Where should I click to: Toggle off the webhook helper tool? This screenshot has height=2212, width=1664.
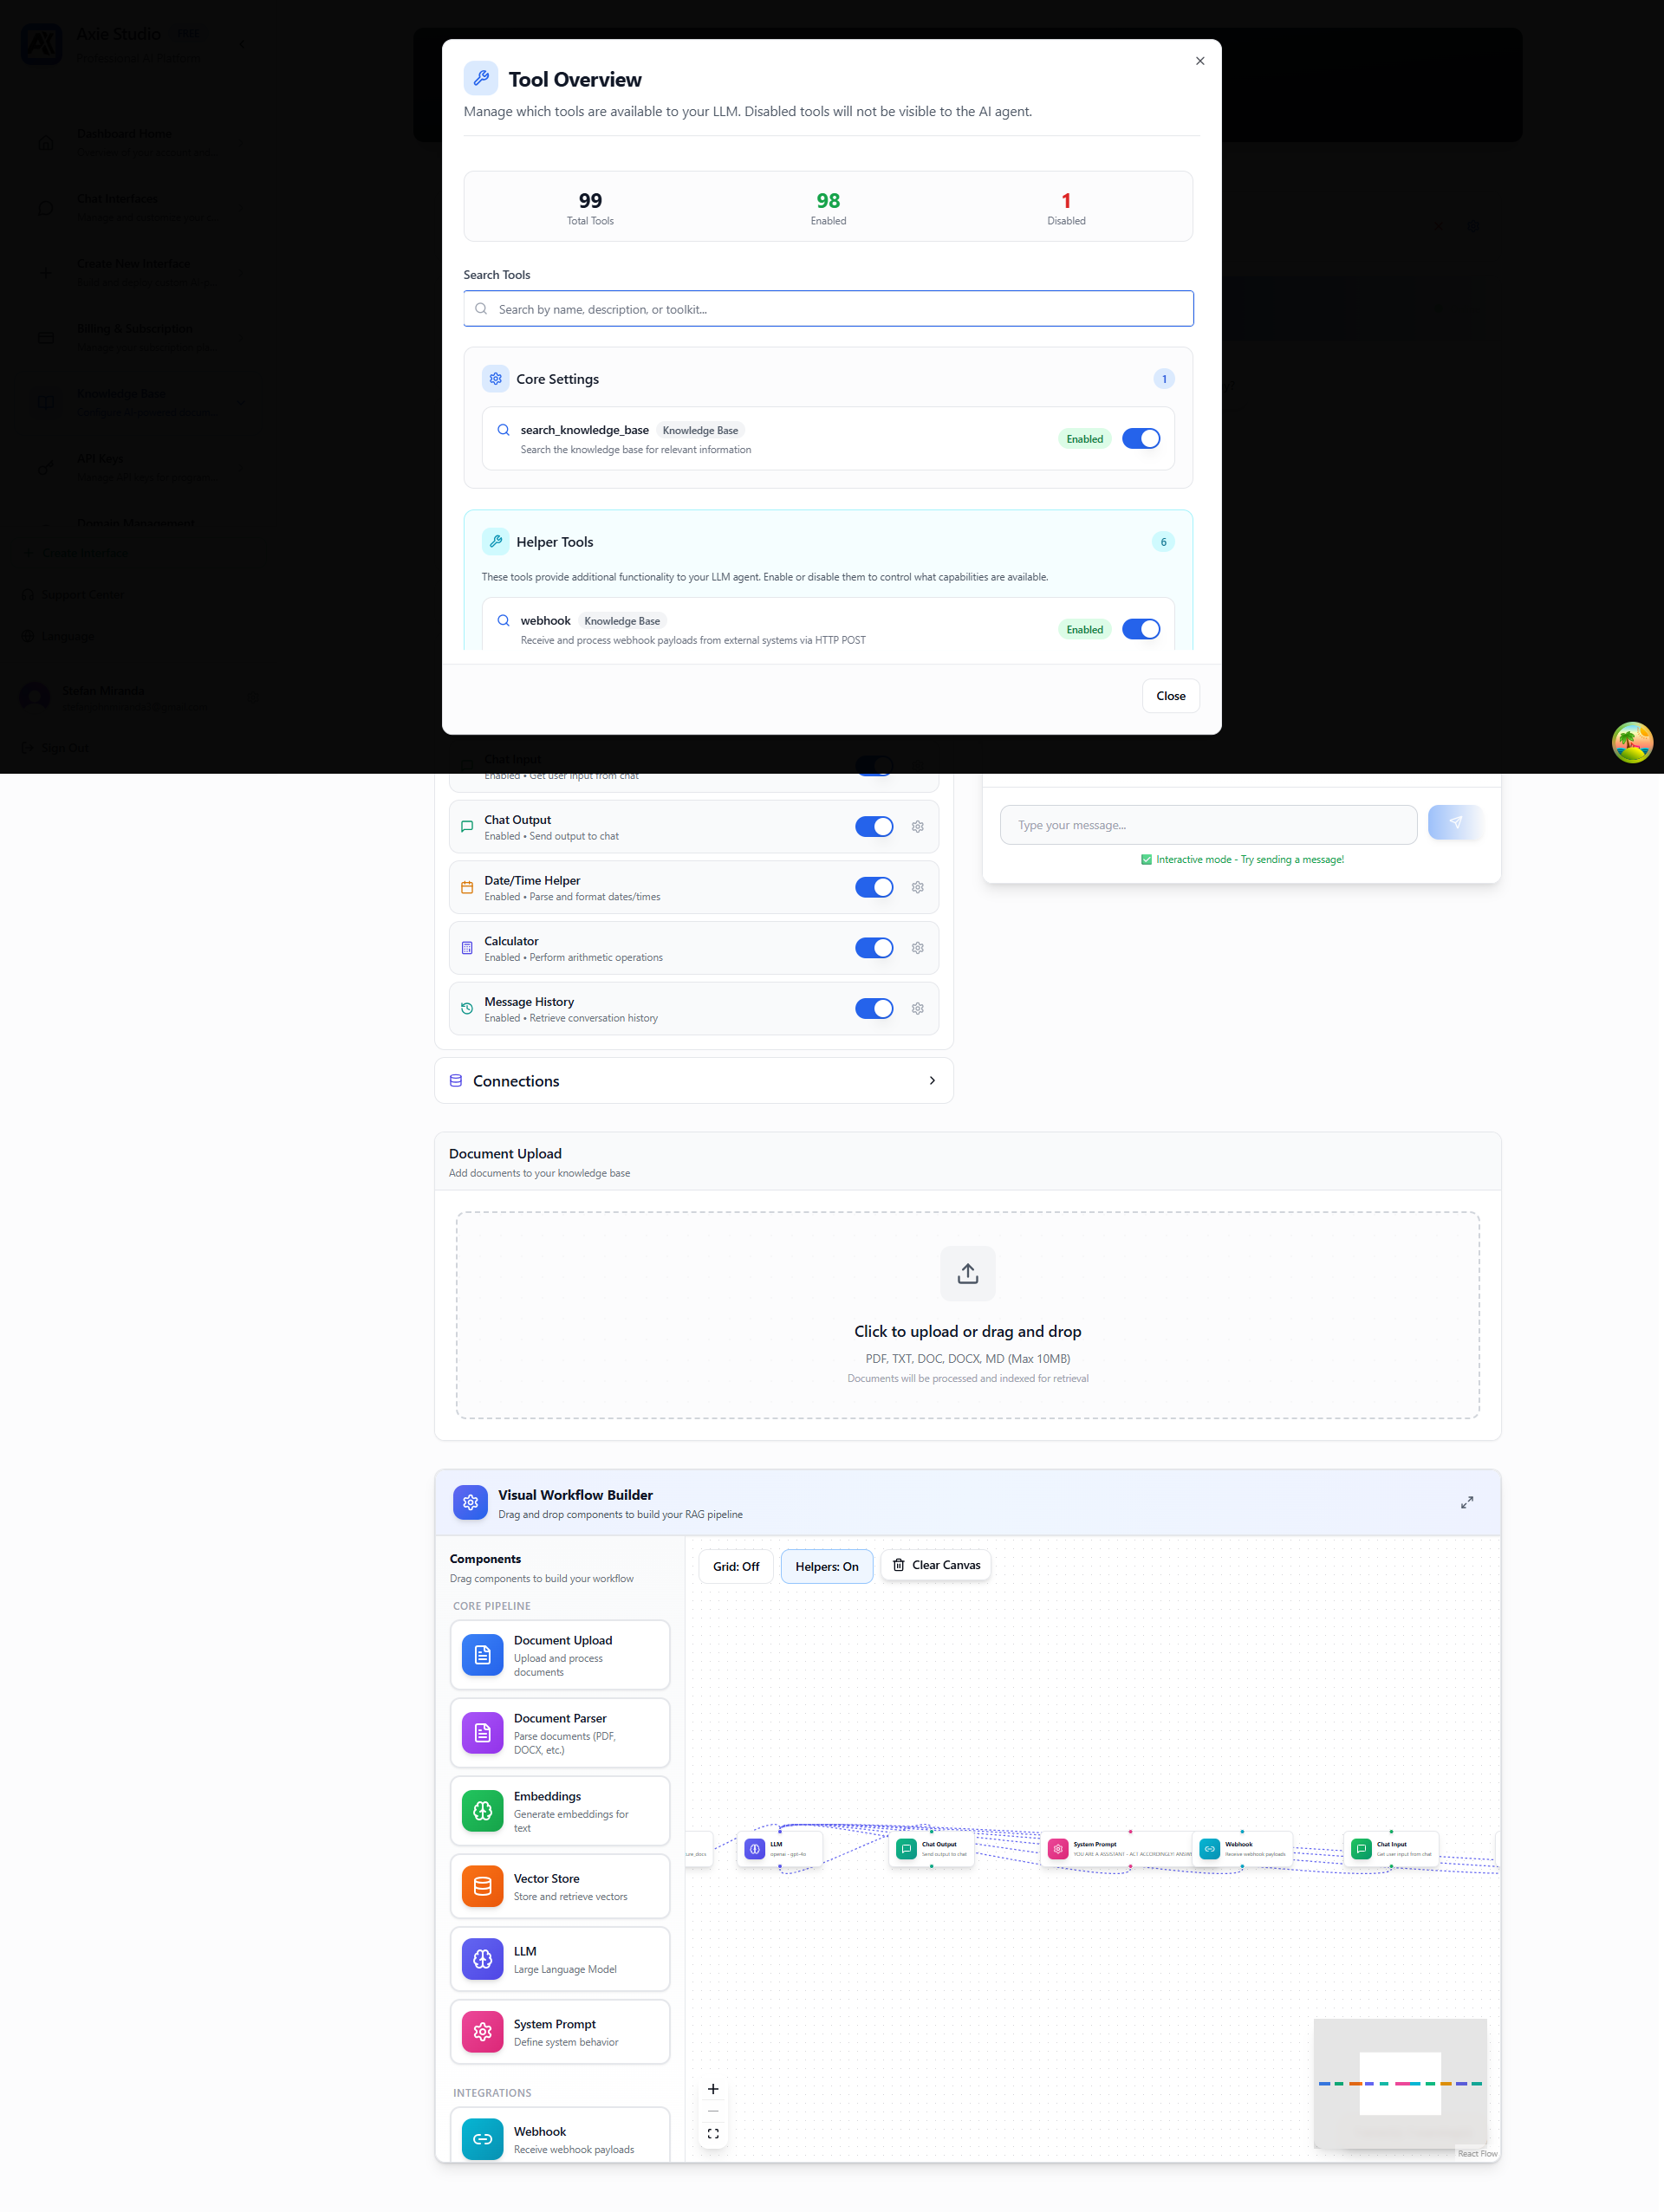tap(1140, 629)
